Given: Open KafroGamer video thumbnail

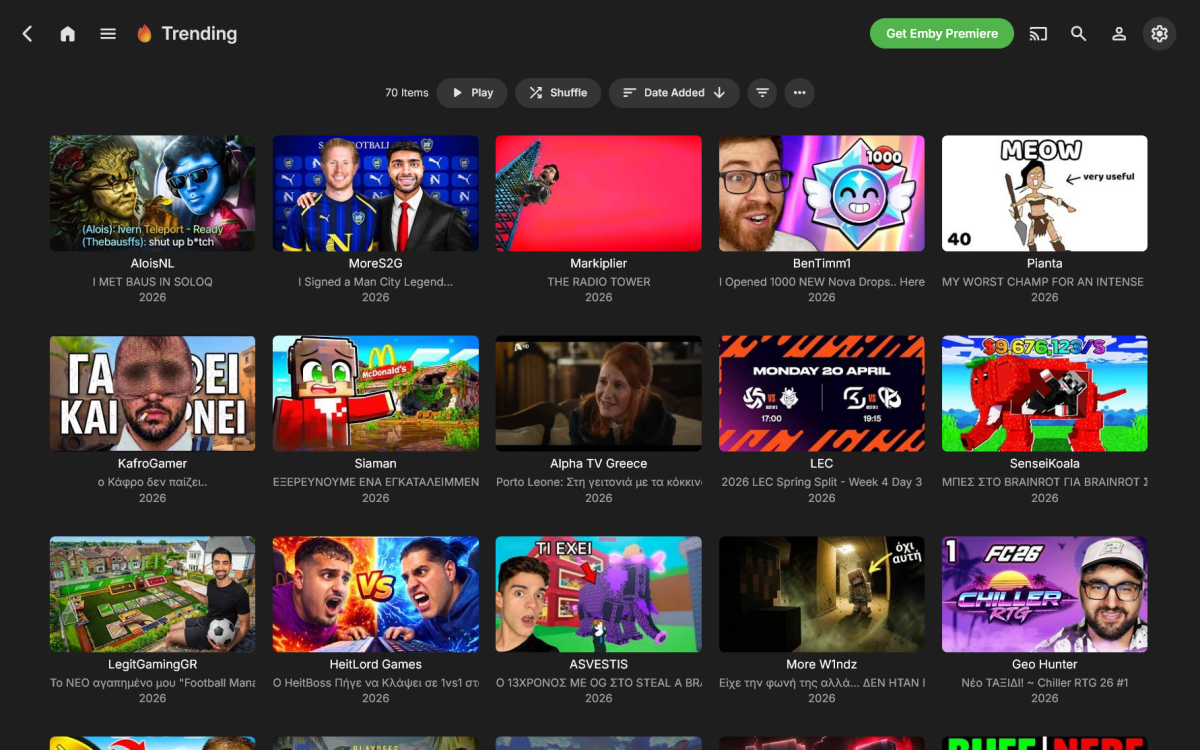Looking at the screenshot, I should point(152,394).
